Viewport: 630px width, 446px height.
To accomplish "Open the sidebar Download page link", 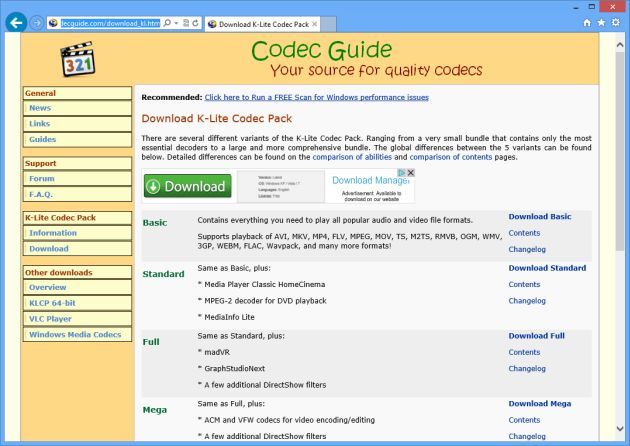I will (77, 249).
